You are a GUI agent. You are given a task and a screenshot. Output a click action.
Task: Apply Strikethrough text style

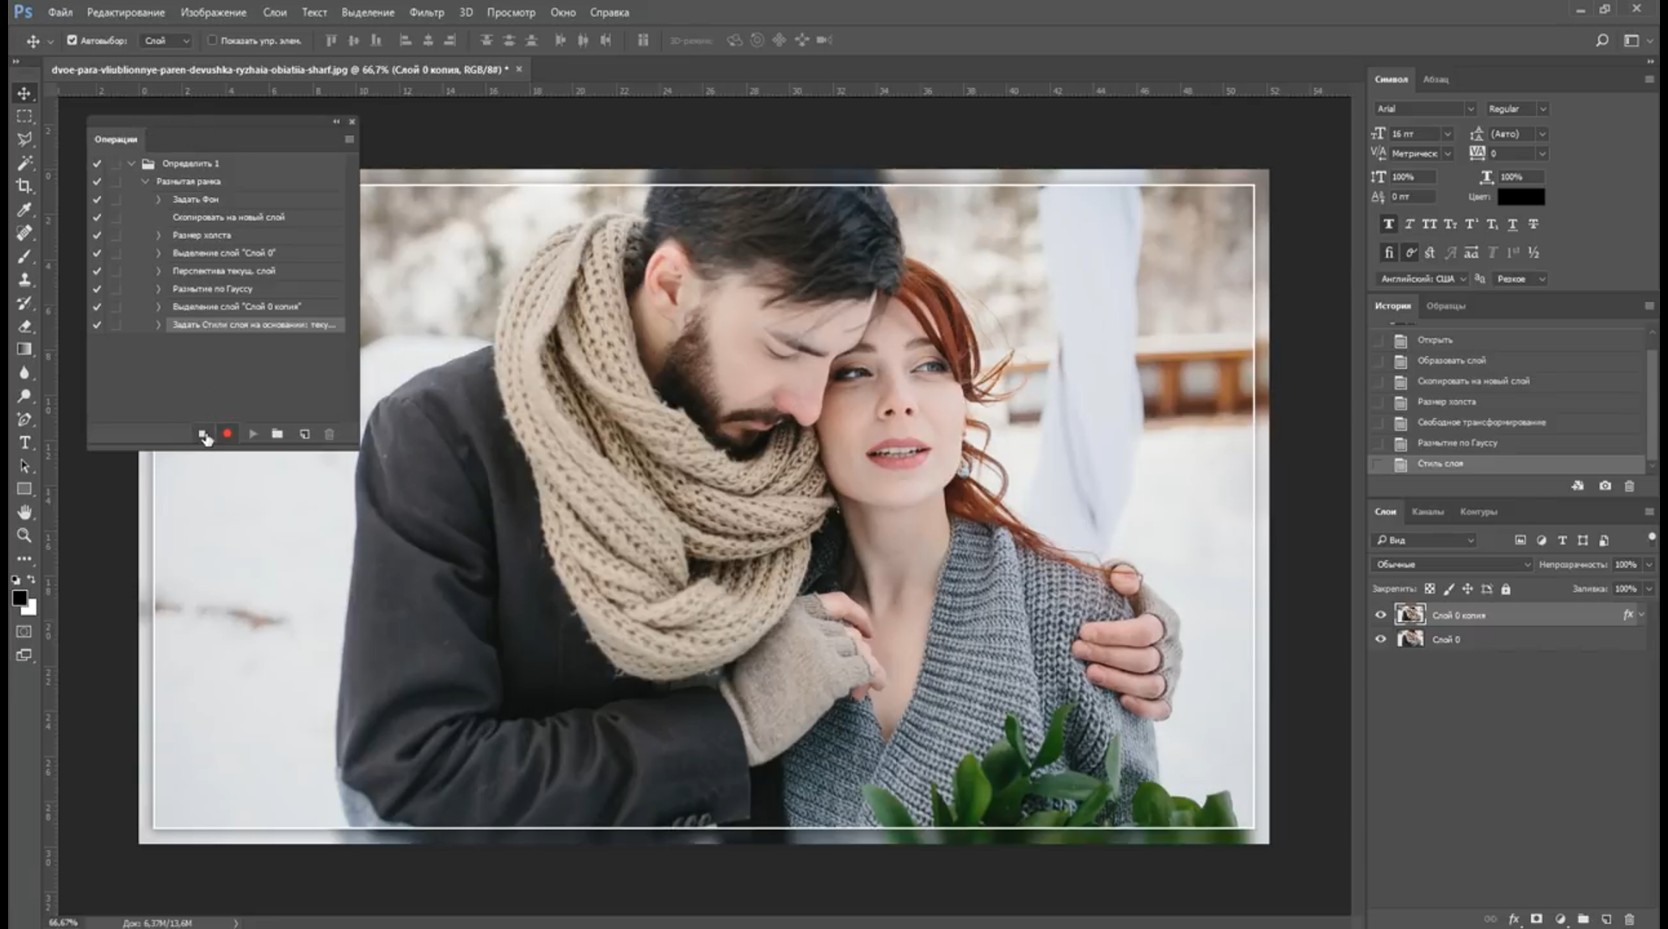click(x=1533, y=224)
